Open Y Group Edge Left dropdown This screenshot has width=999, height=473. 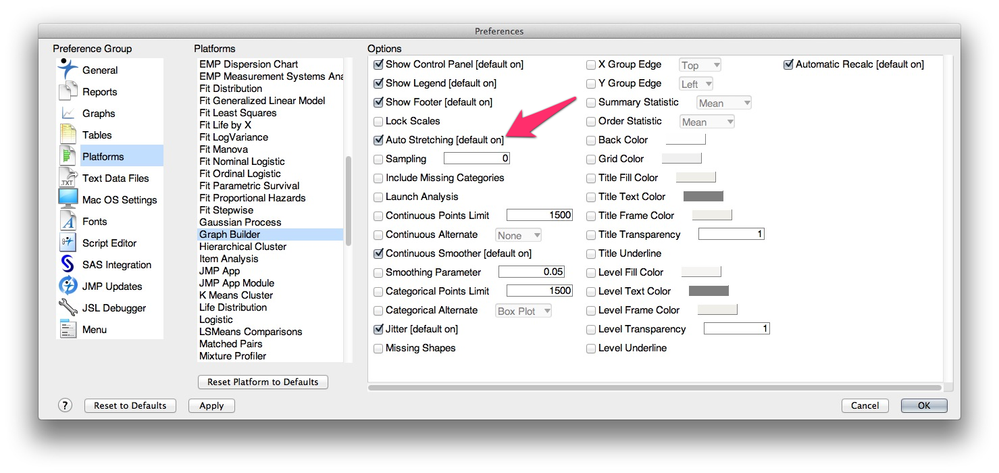[696, 84]
